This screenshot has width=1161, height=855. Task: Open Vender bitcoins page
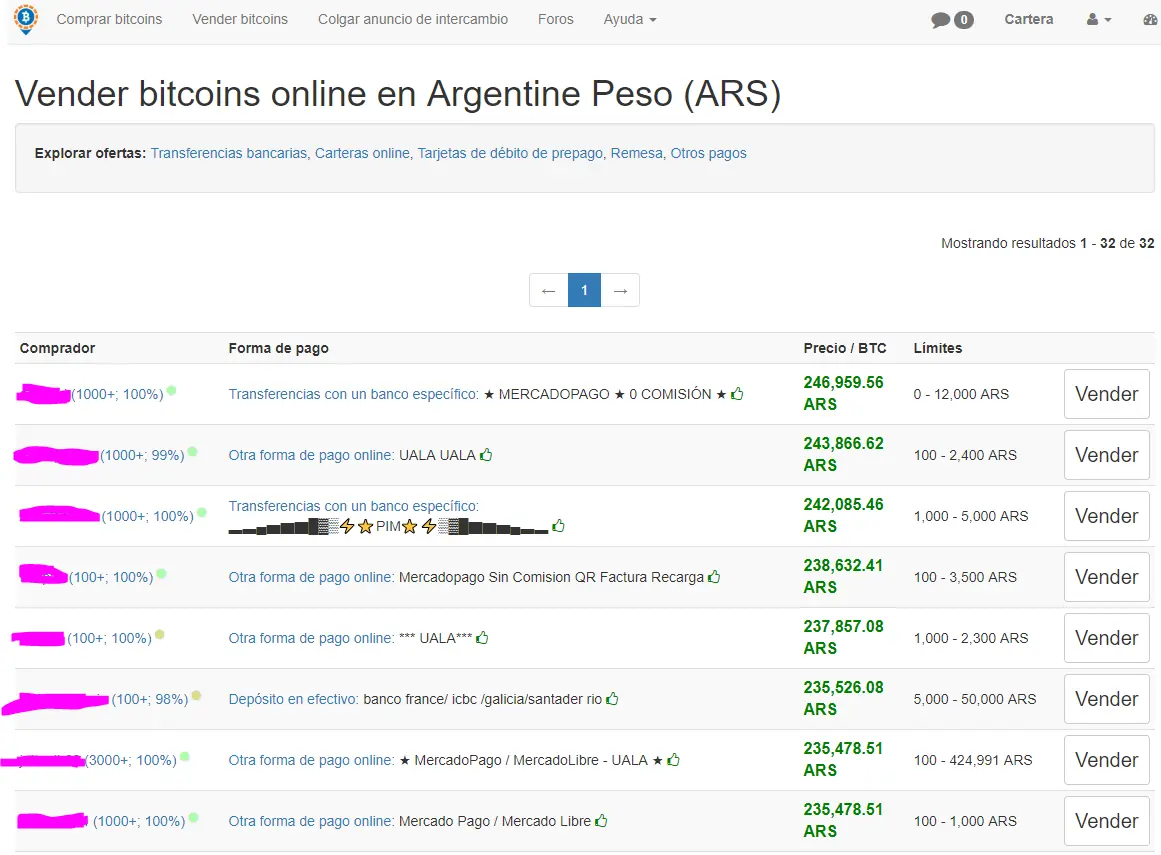pyautogui.click(x=240, y=19)
